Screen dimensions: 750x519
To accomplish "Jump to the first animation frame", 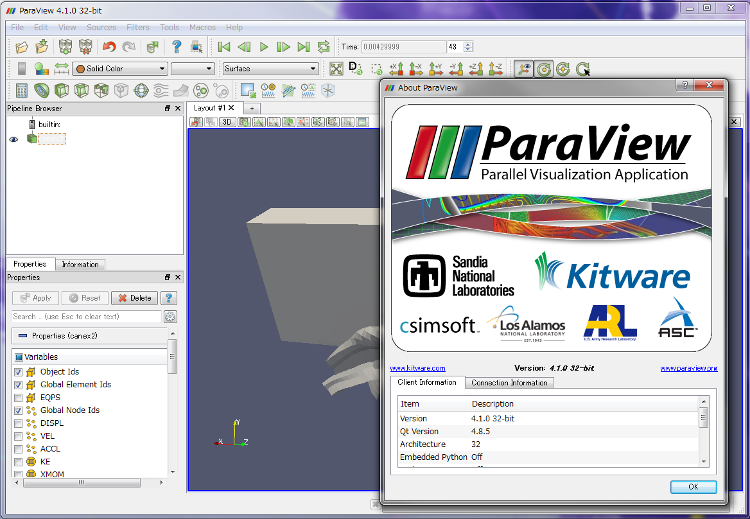I will (223, 47).
